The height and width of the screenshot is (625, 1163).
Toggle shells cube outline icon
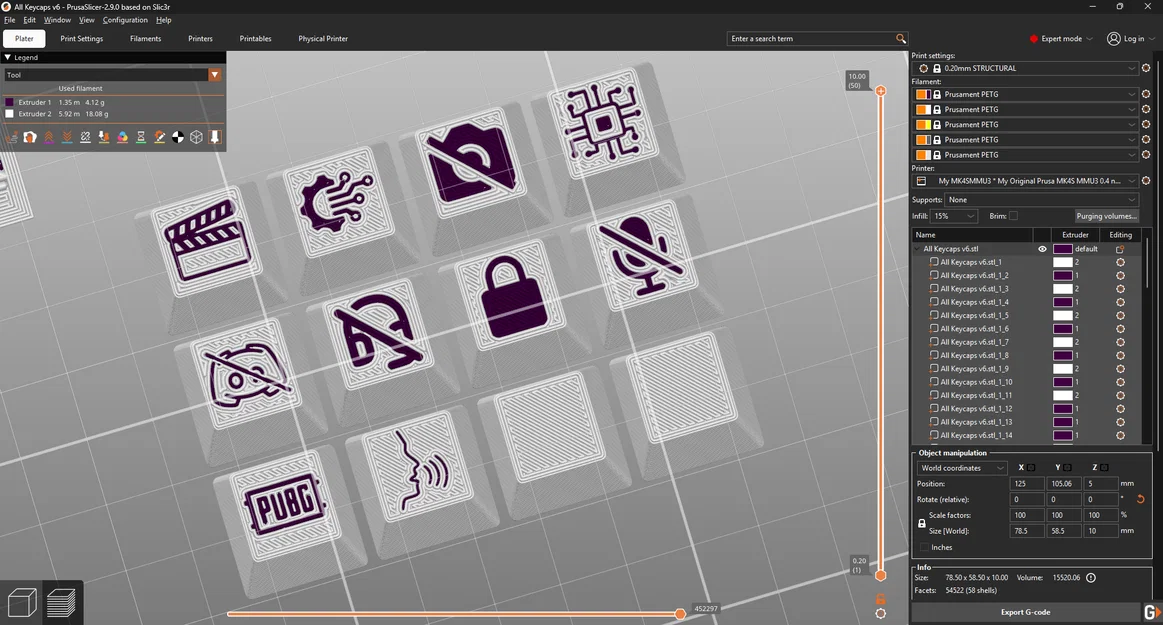click(x=197, y=137)
